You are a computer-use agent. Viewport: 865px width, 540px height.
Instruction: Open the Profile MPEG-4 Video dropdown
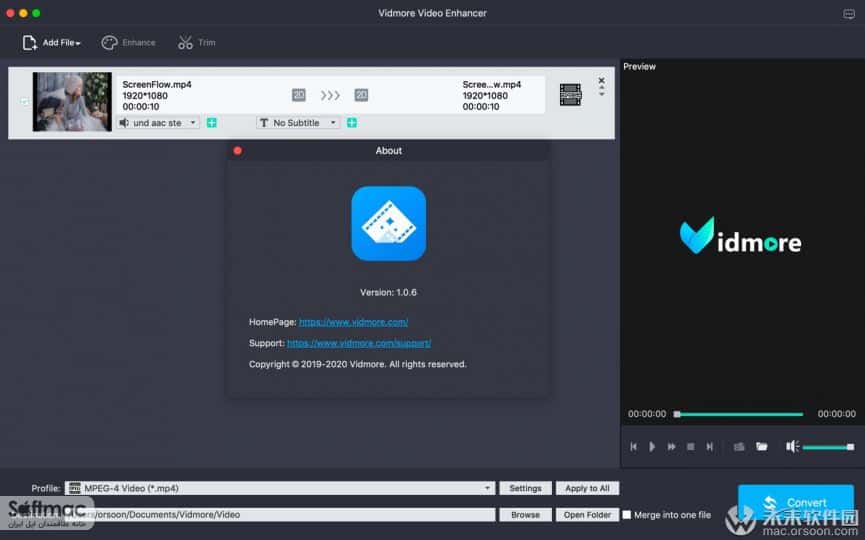[x=279, y=488]
